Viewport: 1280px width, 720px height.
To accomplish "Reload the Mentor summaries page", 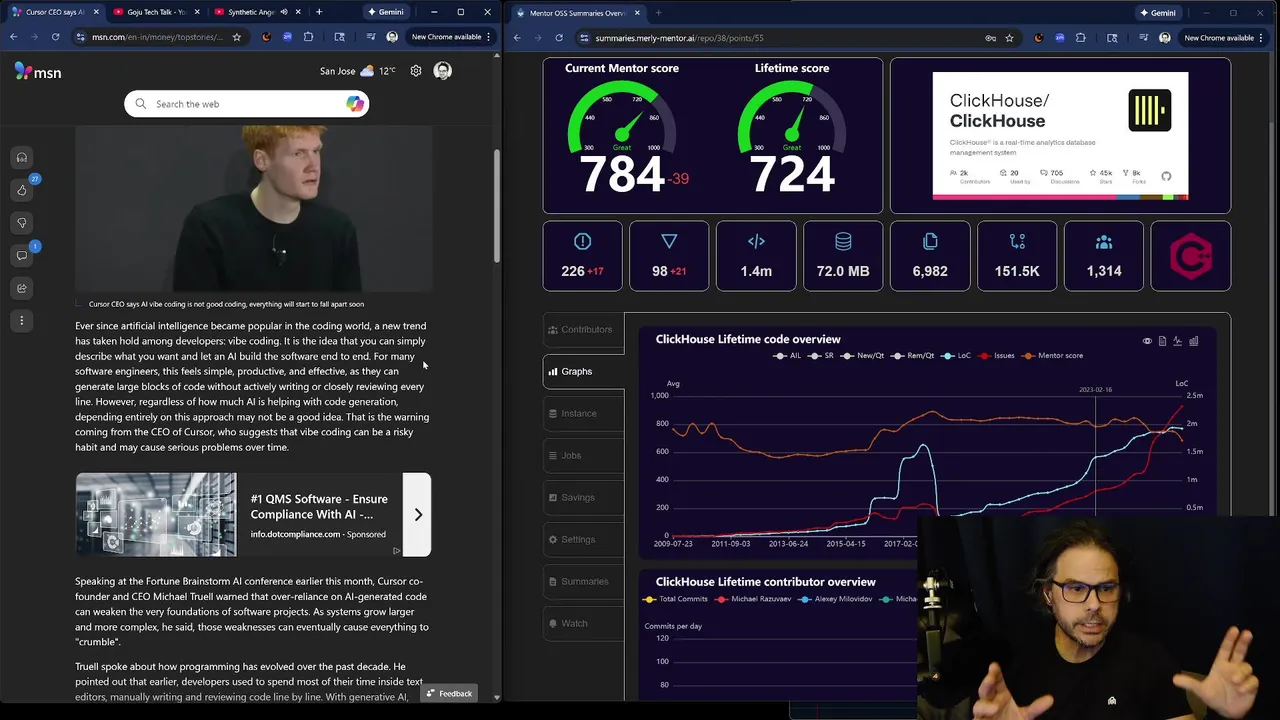I will click(558, 38).
